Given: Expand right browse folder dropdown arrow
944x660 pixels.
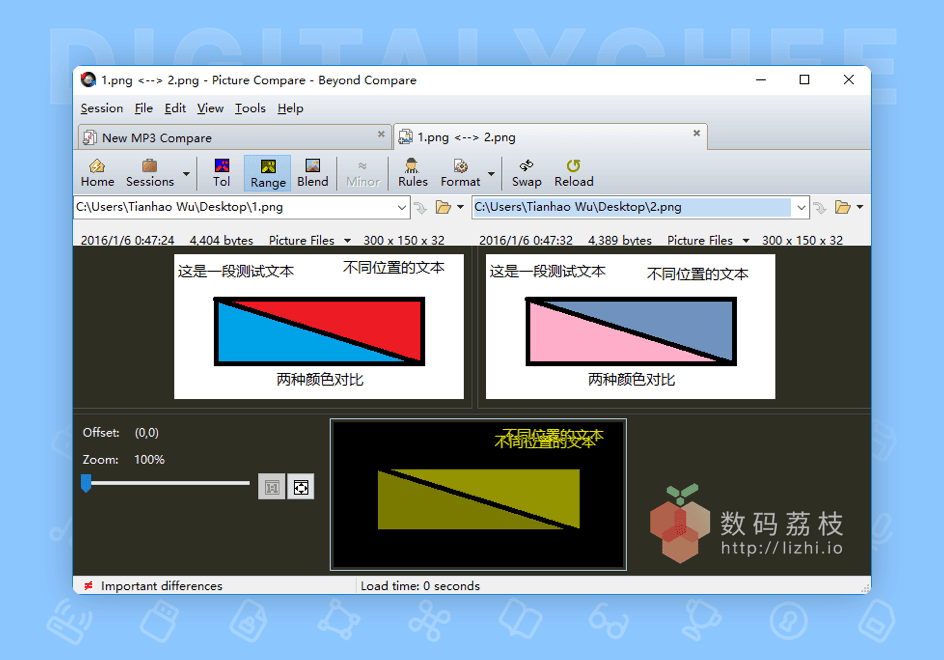Looking at the screenshot, I should (860, 207).
